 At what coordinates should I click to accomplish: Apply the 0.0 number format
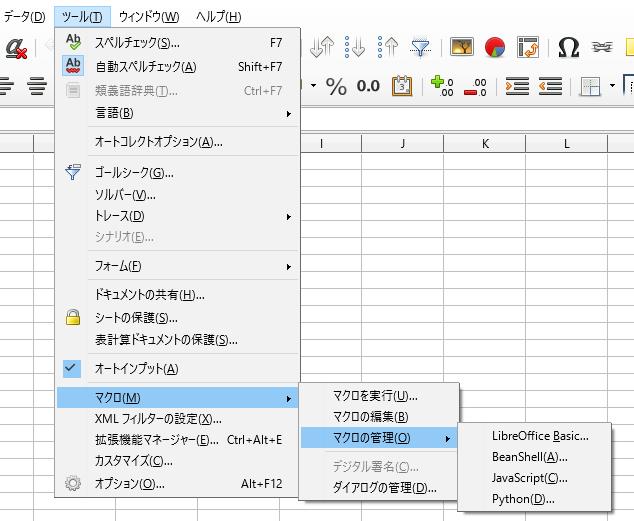coord(368,86)
